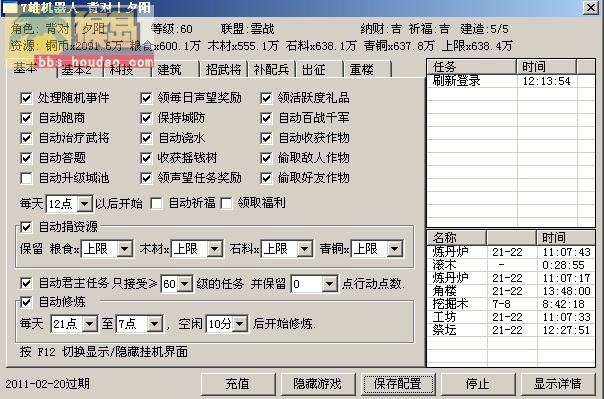Toggle 收获摇钱树 checkbox

pos(146,158)
